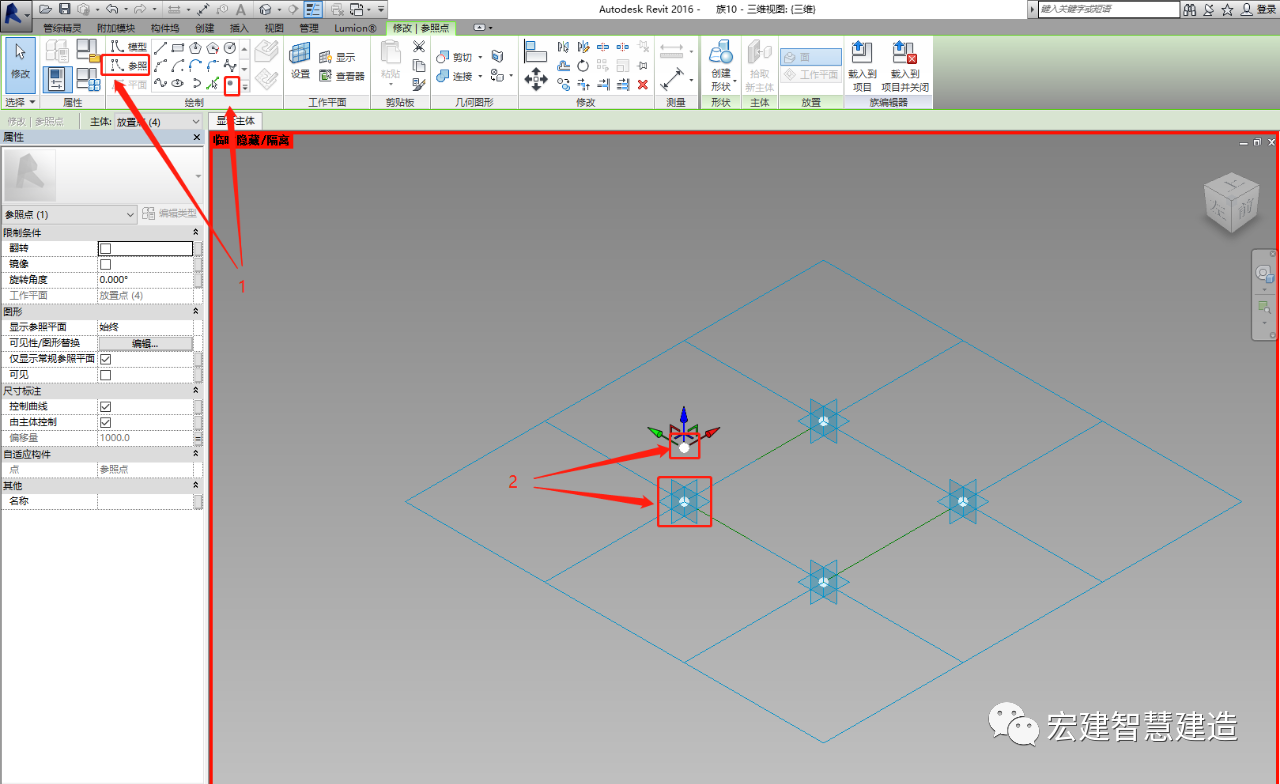Click the 查看器 viewer icon
Image resolution: width=1280 pixels, height=784 pixels.
pyautogui.click(x=342, y=76)
